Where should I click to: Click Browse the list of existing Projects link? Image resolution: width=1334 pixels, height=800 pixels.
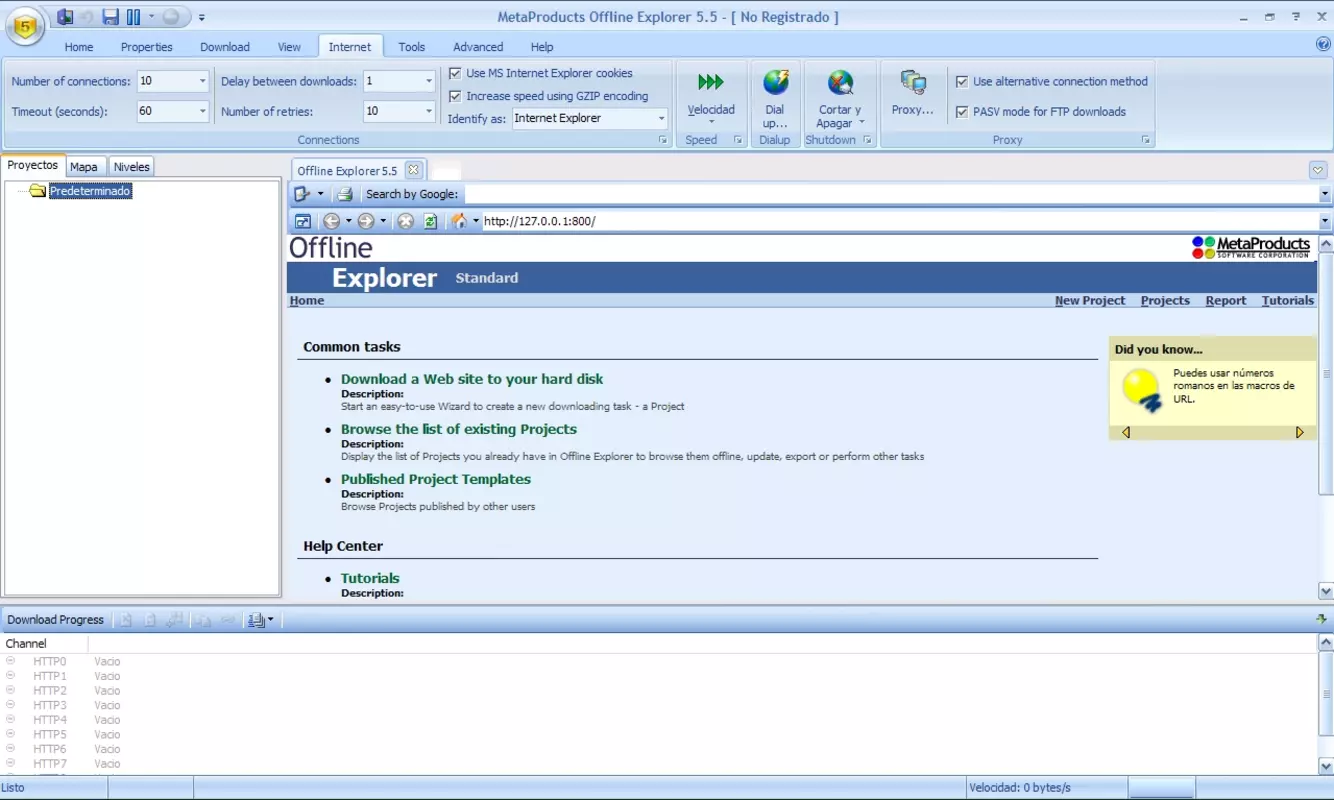pos(459,429)
